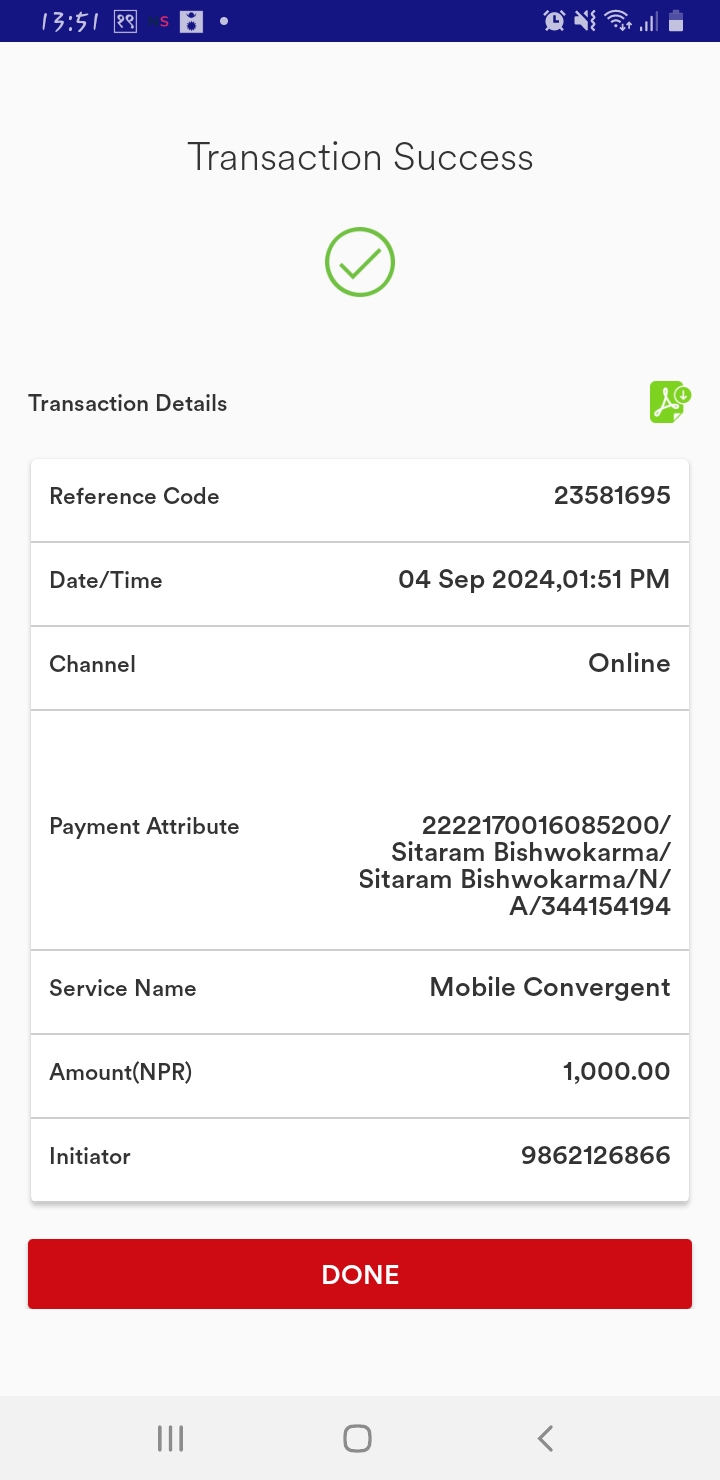
Task: Tap the Initiator number 9862126866
Action: click(x=596, y=1156)
